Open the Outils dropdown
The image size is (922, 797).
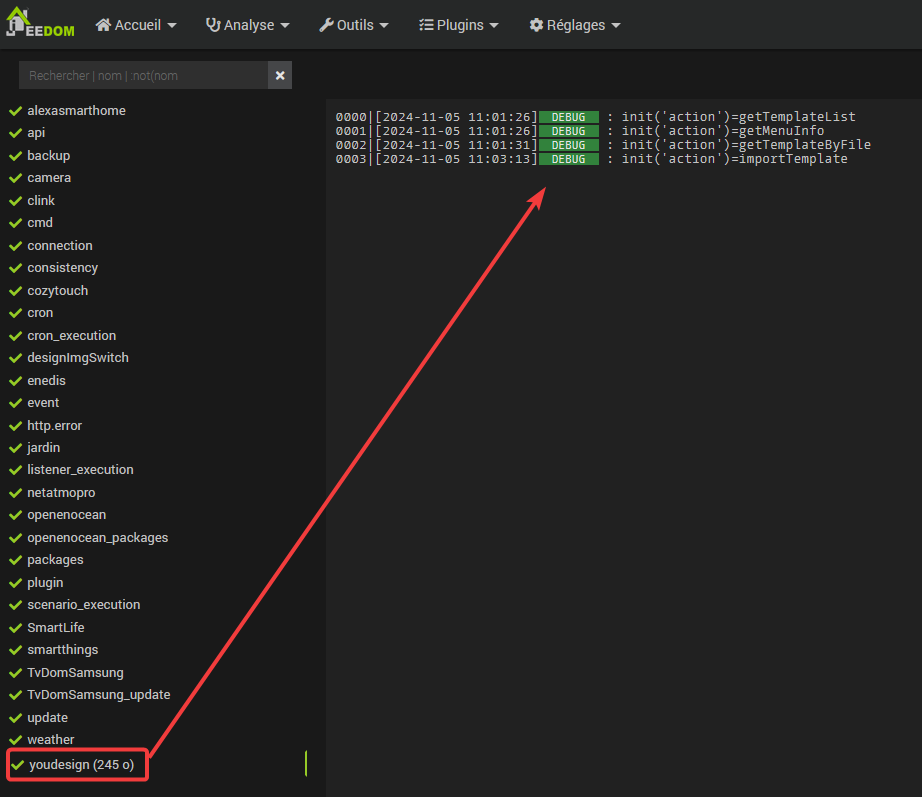[x=354, y=25]
